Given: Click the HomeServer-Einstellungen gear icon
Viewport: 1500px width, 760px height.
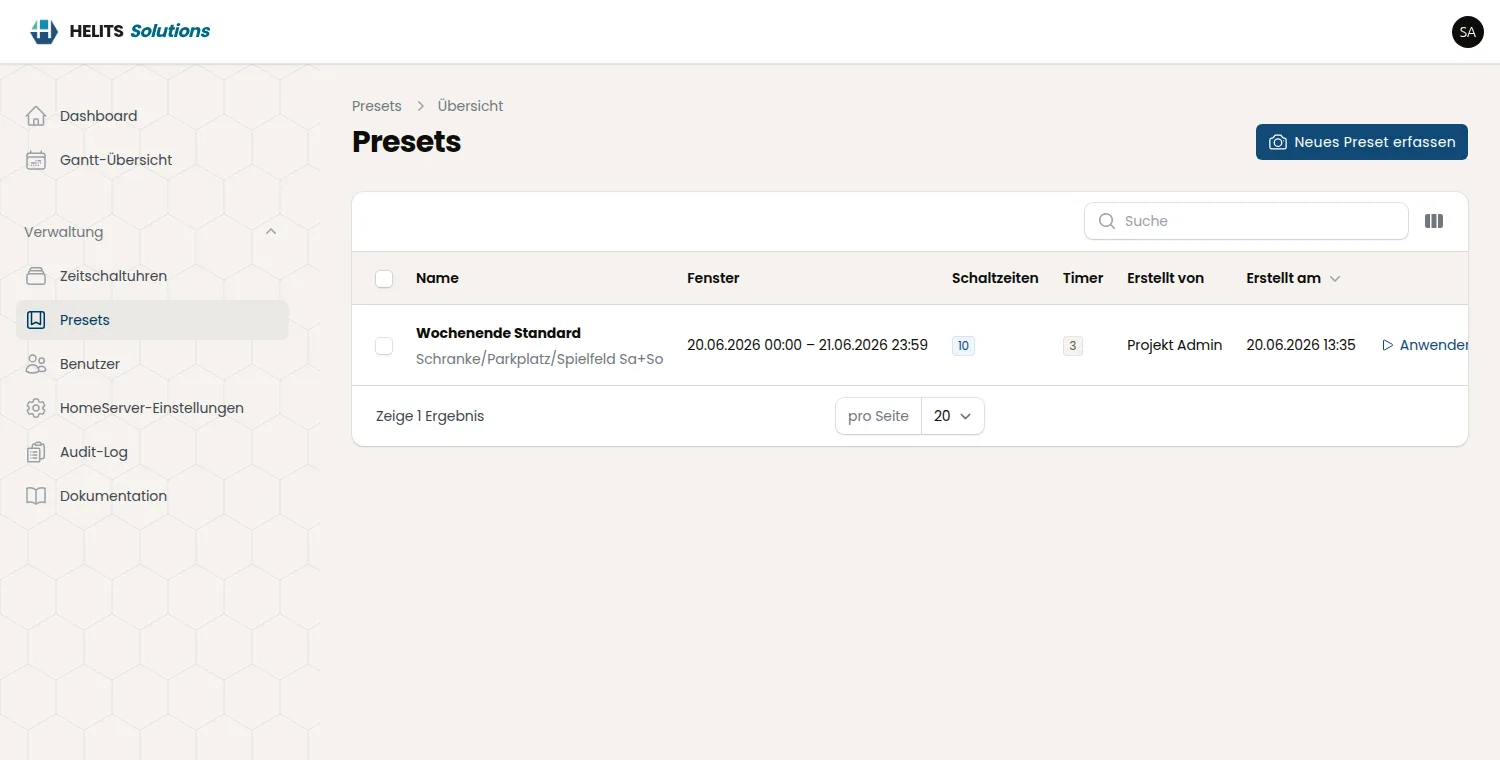Looking at the screenshot, I should click(36, 408).
